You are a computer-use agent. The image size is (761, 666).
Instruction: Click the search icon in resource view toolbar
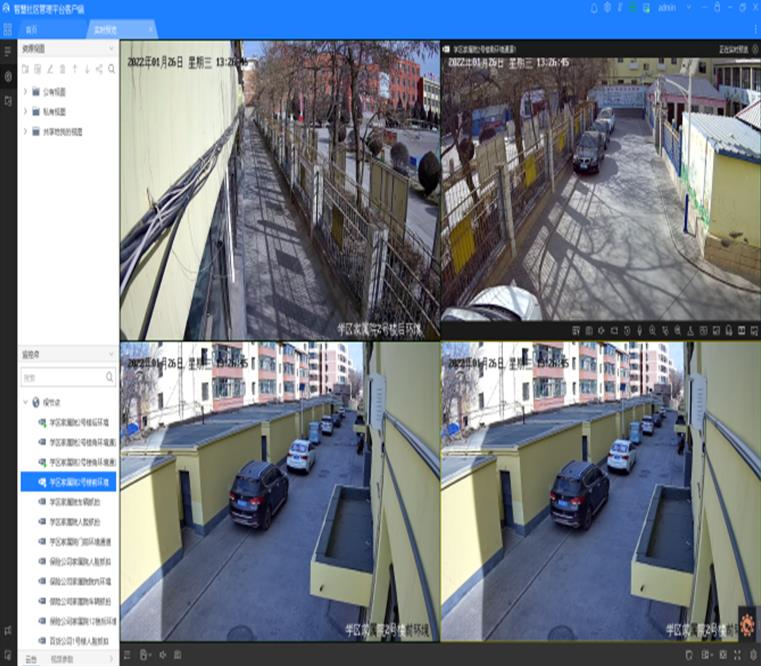[112, 69]
